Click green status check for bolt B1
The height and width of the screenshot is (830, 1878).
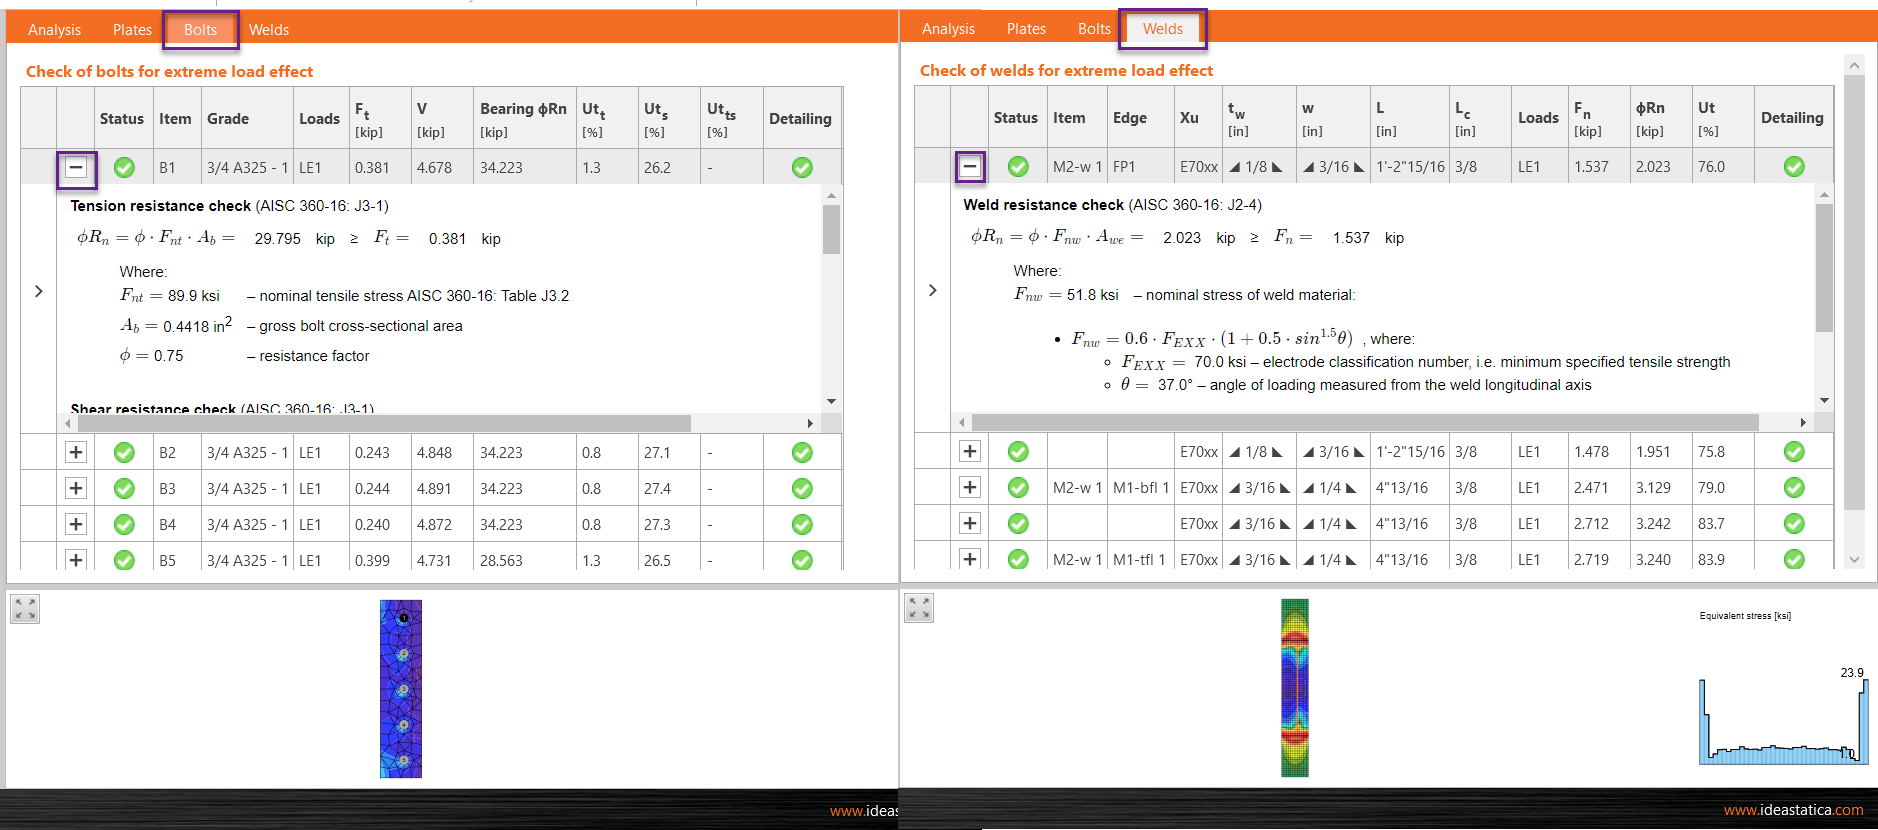click(x=124, y=167)
